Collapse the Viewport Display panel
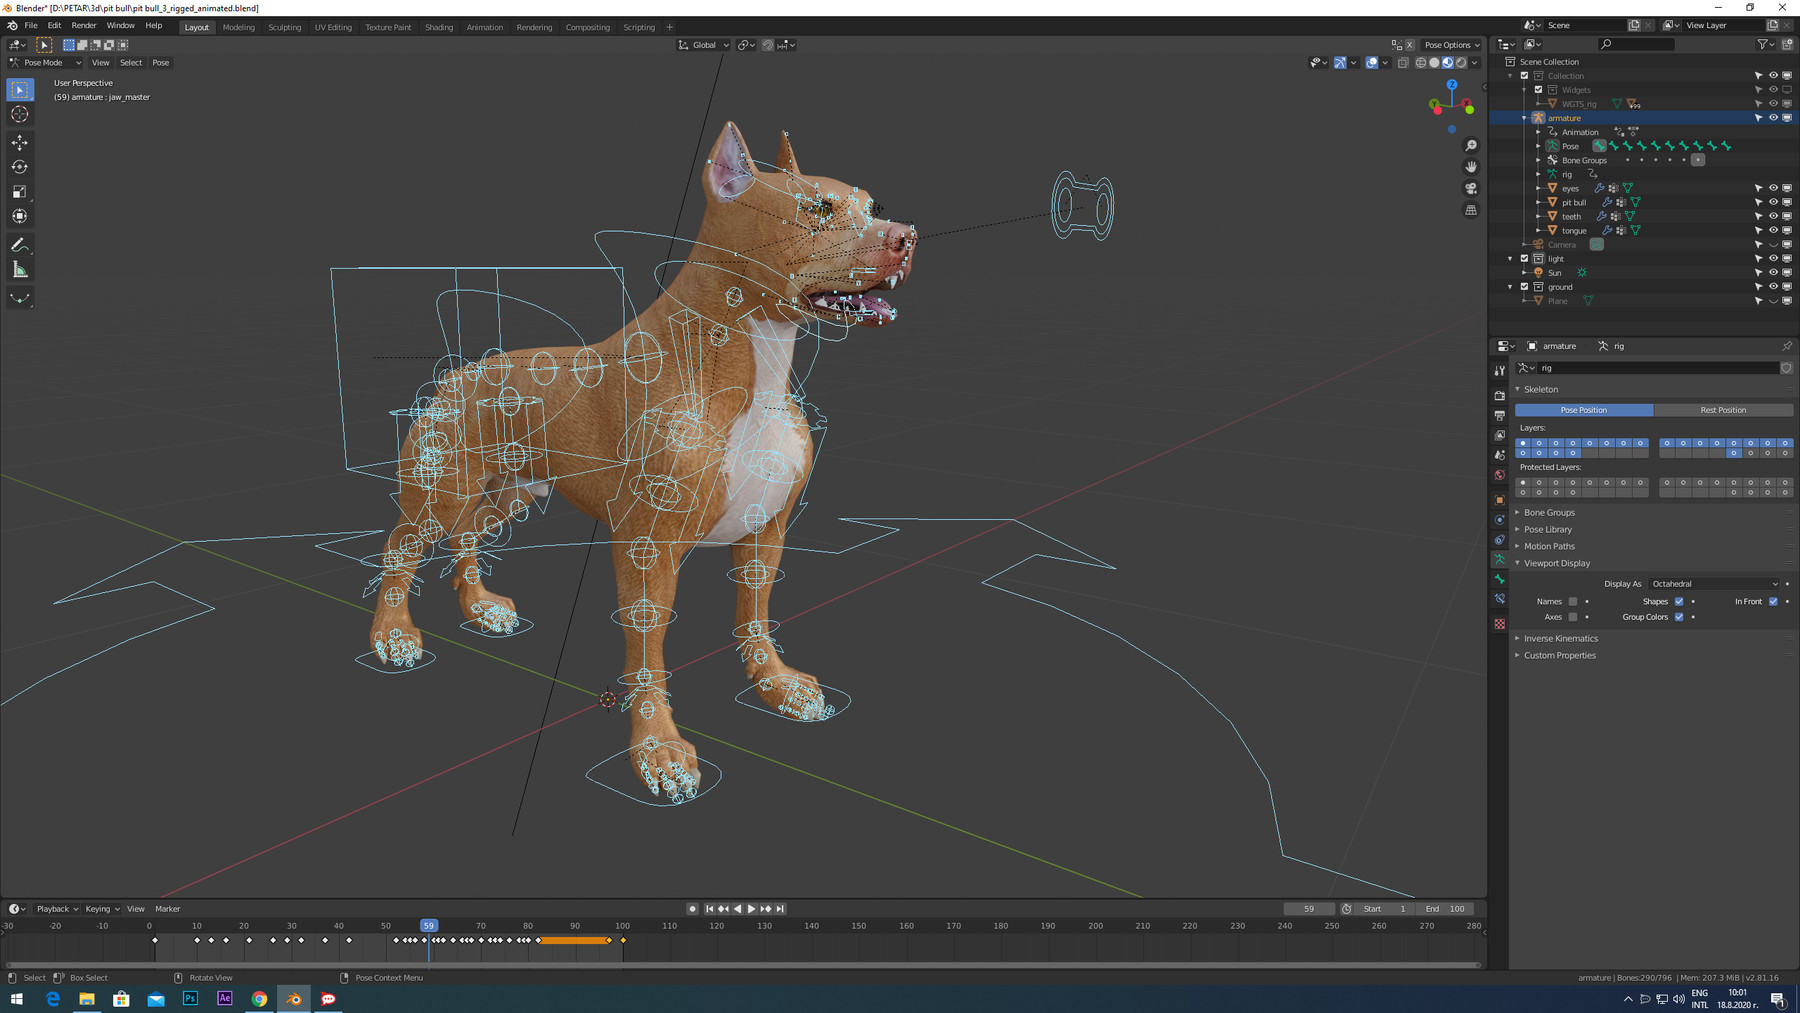 coord(1557,563)
